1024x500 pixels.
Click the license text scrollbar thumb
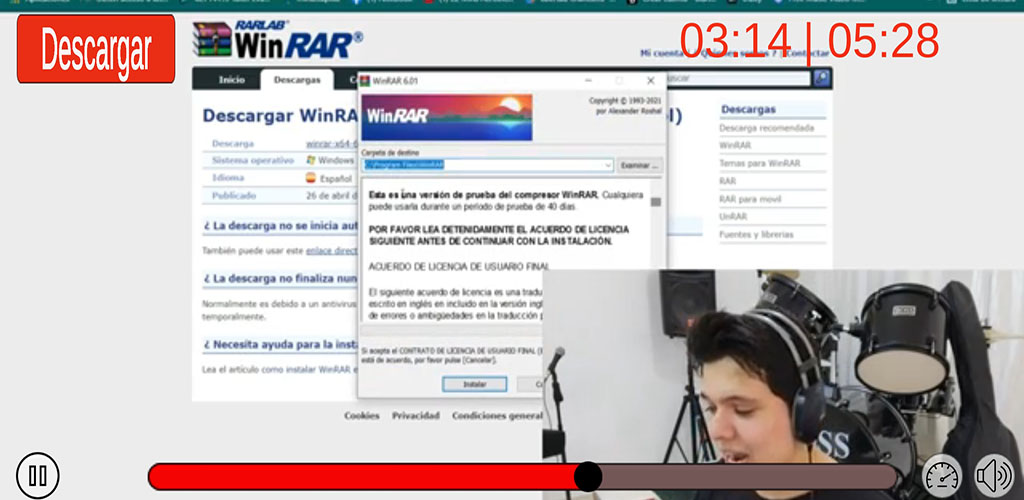656,202
